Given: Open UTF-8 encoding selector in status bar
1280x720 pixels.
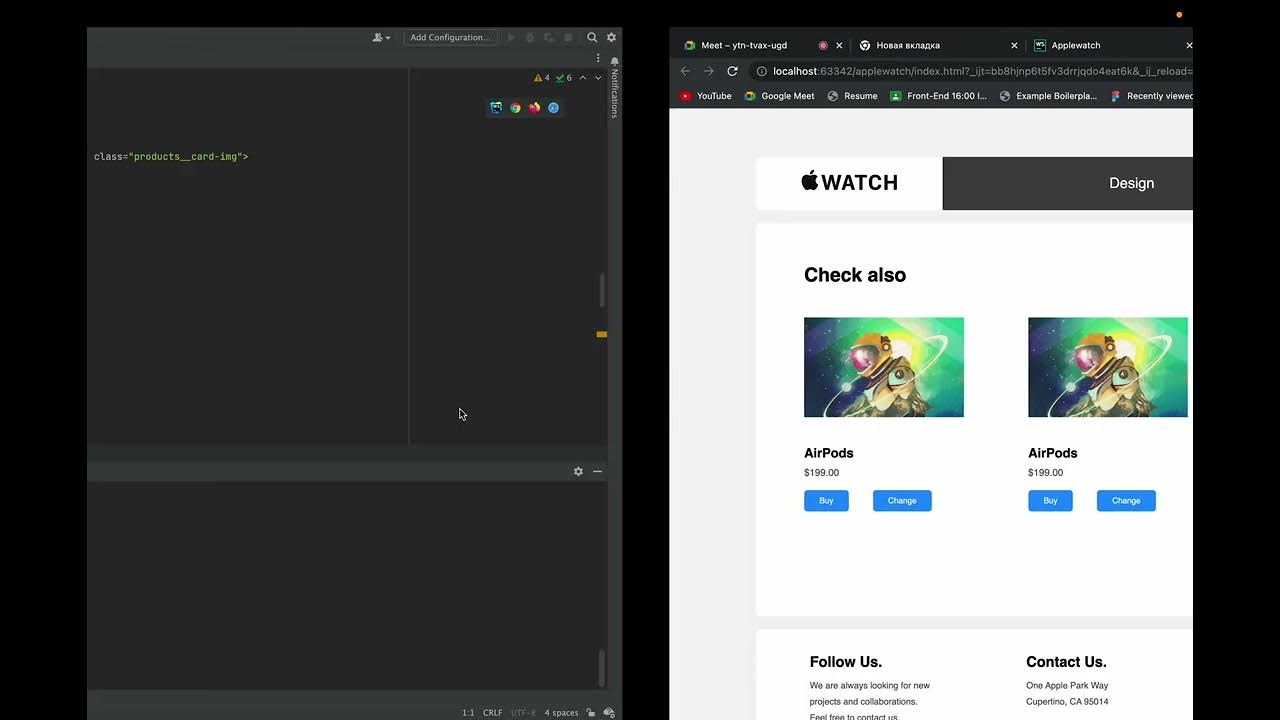Looking at the screenshot, I should tap(523, 713).
